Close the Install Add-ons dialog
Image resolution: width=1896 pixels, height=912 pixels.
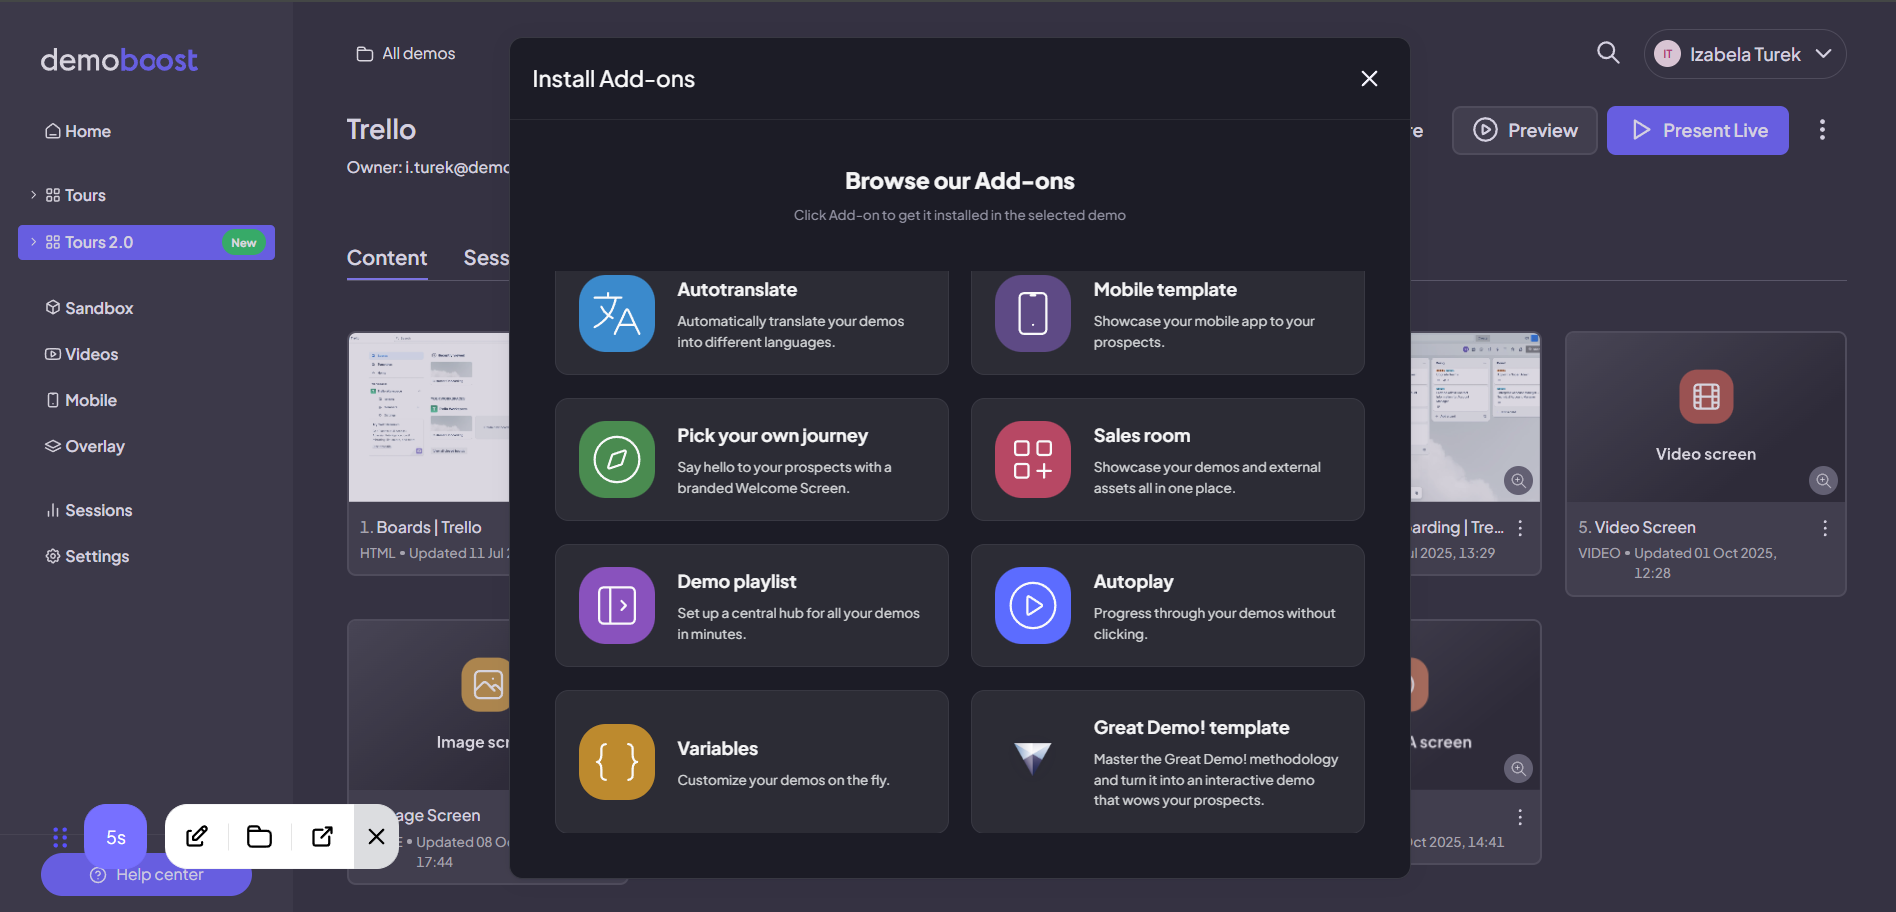click(1369, 79)
